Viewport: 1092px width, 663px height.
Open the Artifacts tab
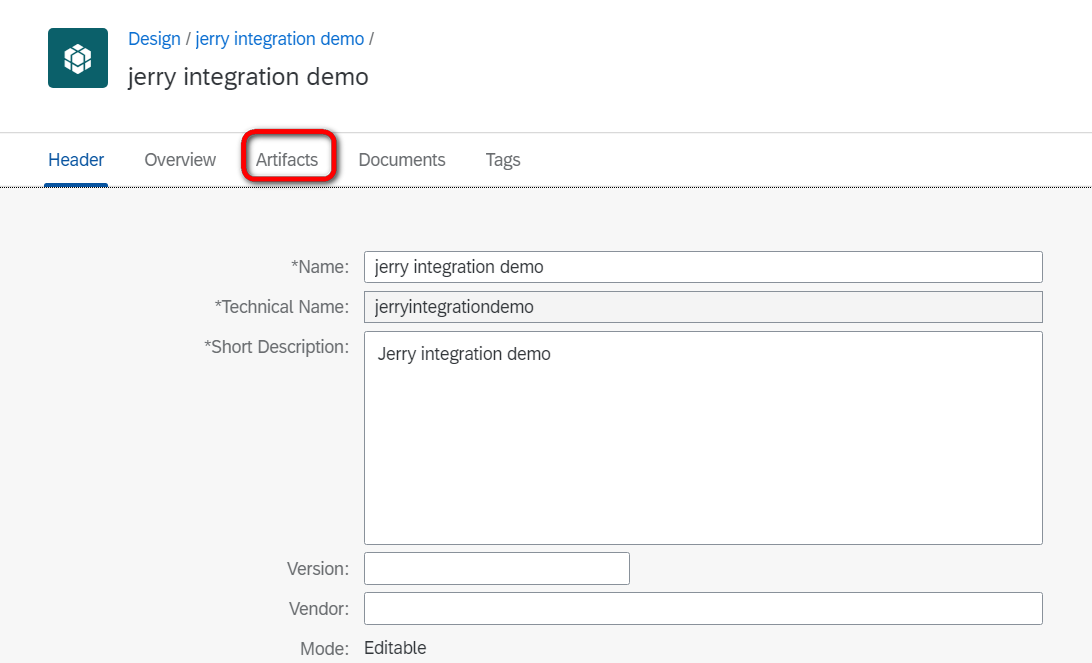click(x=287, y=160)
